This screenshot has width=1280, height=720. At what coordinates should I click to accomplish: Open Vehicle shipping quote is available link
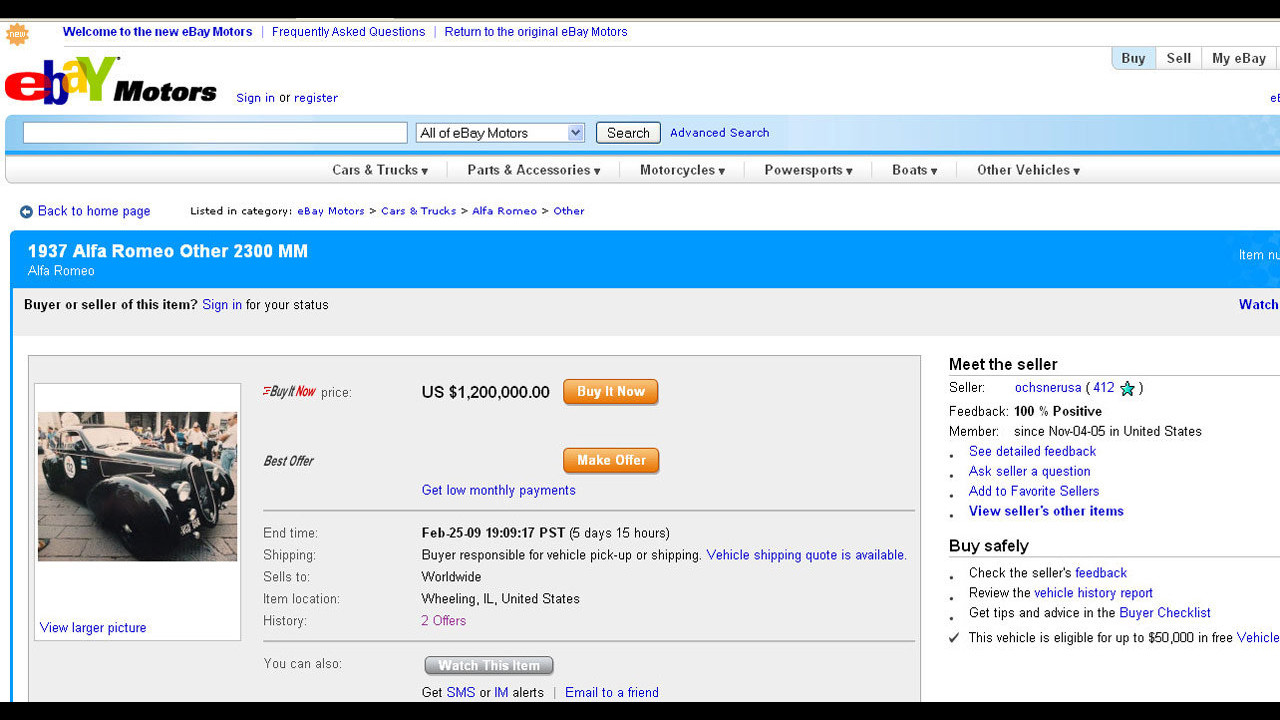coord(807,555)
